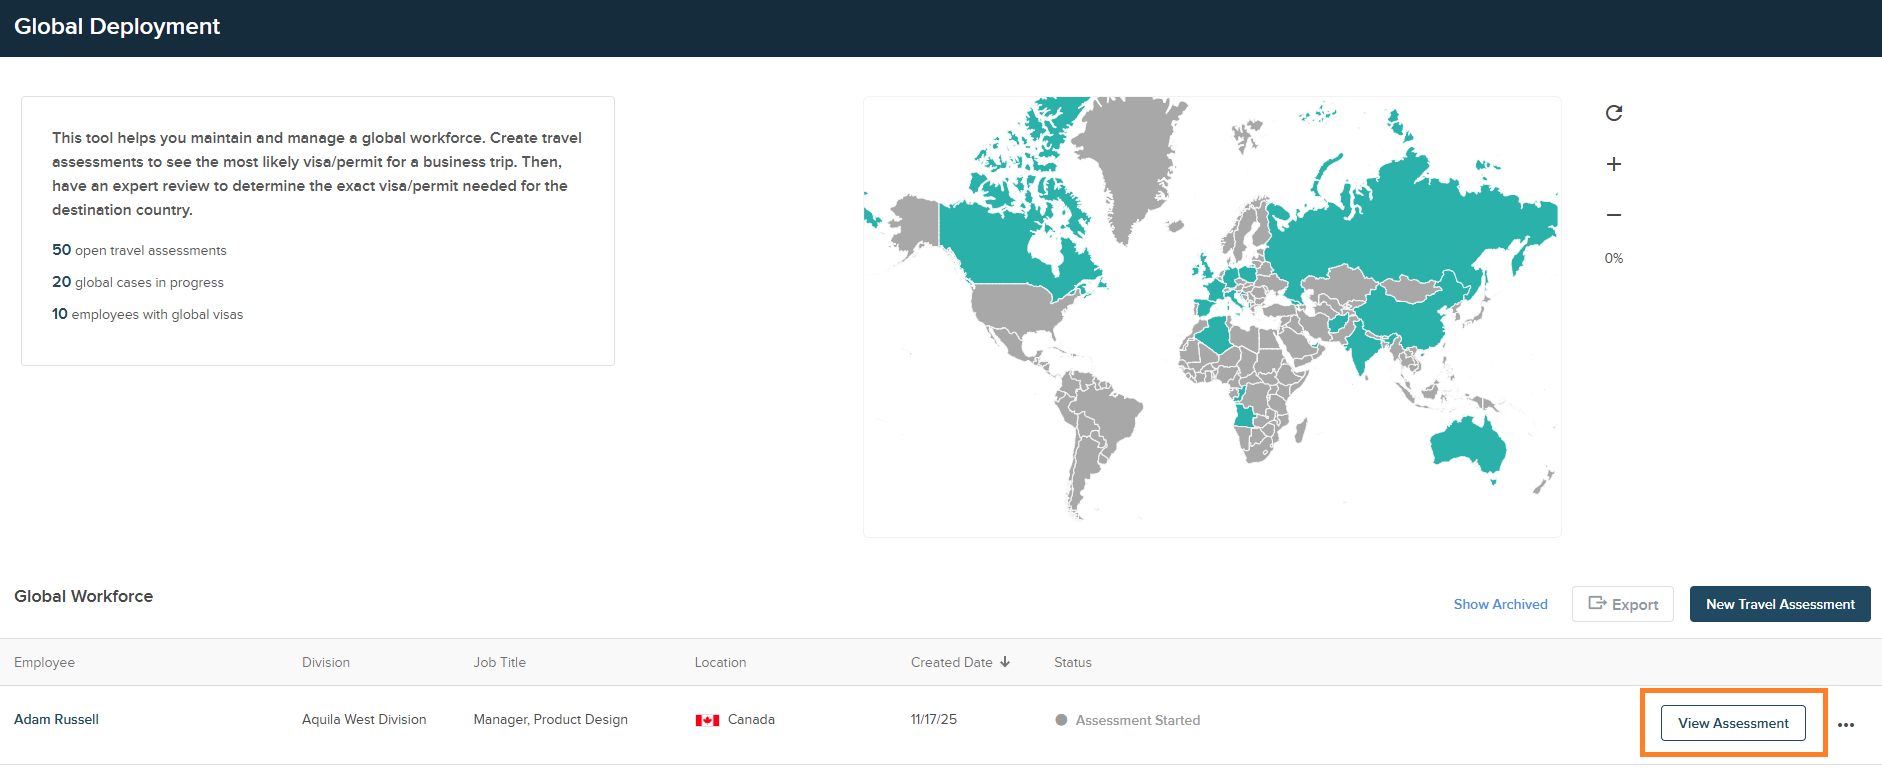Open Adam Russell's employee name

point(57,719)
